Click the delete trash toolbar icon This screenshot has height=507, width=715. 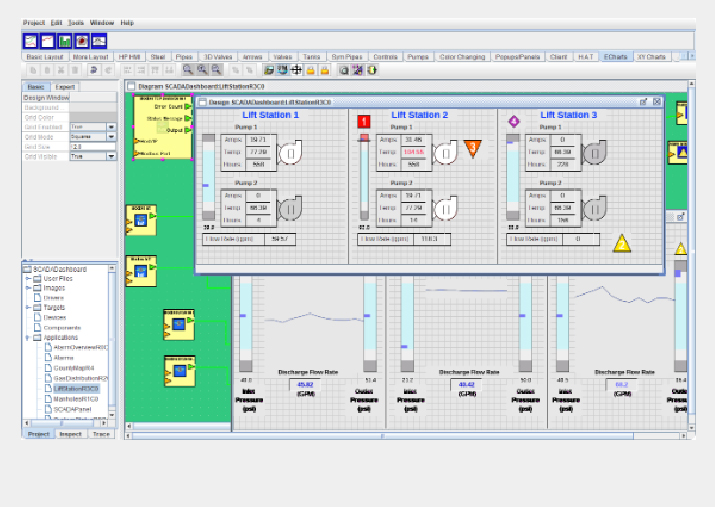pos(75,70)
